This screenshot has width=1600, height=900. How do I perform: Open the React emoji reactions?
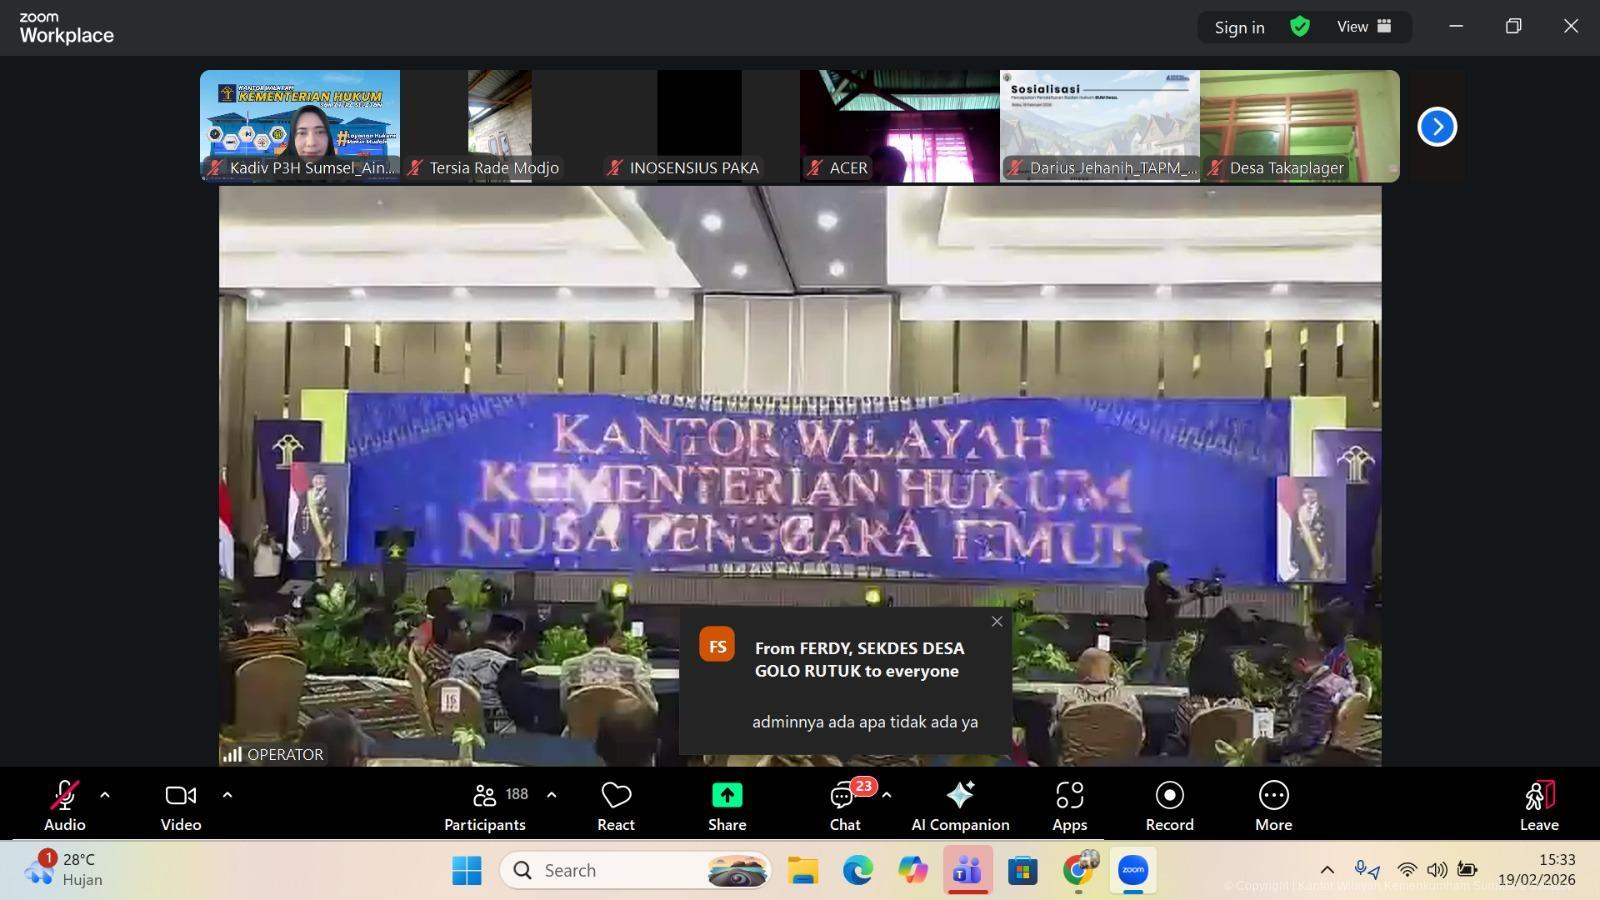coord(616,806)
